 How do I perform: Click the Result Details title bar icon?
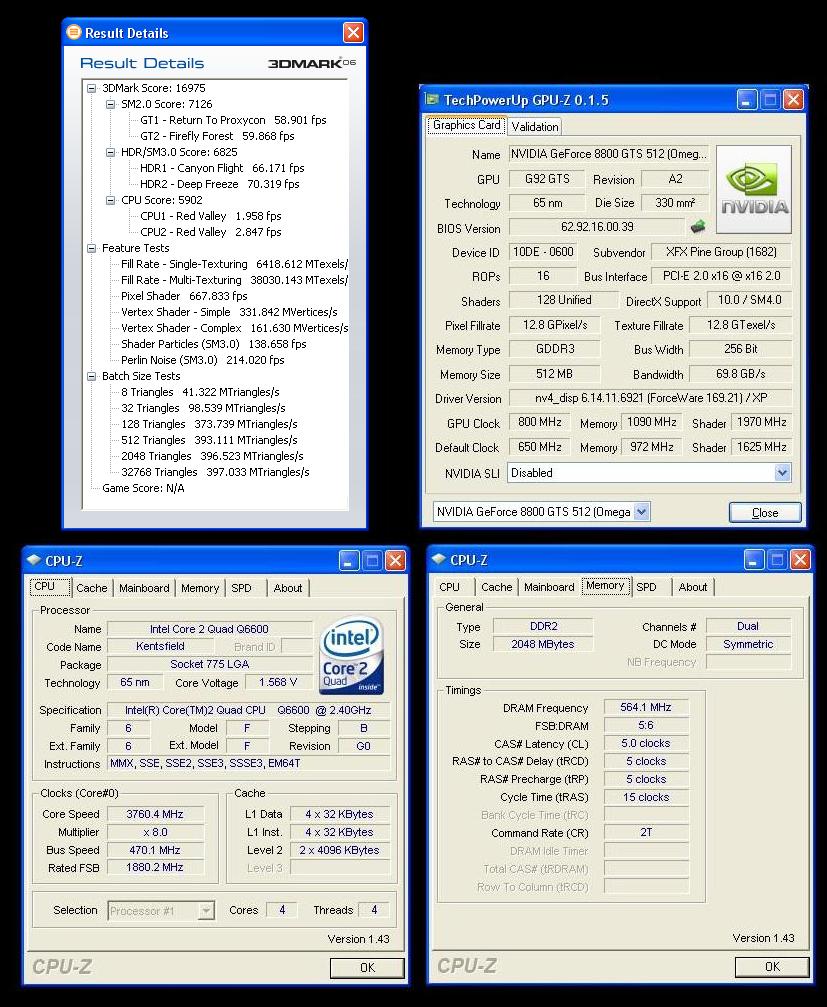74,32
